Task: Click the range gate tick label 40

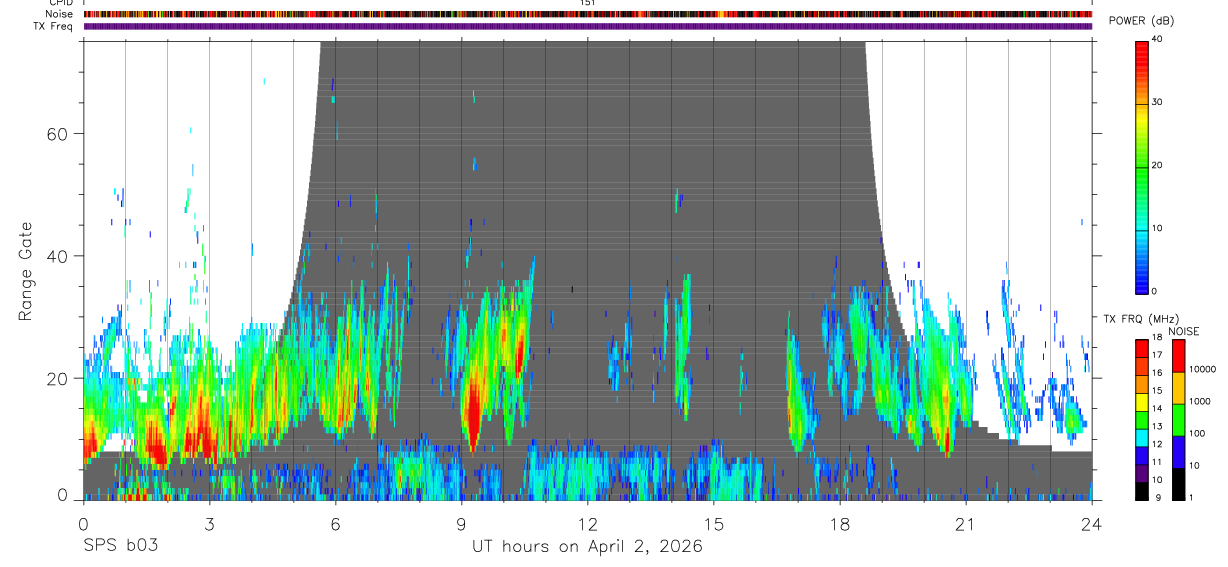Action: point(58,256)
